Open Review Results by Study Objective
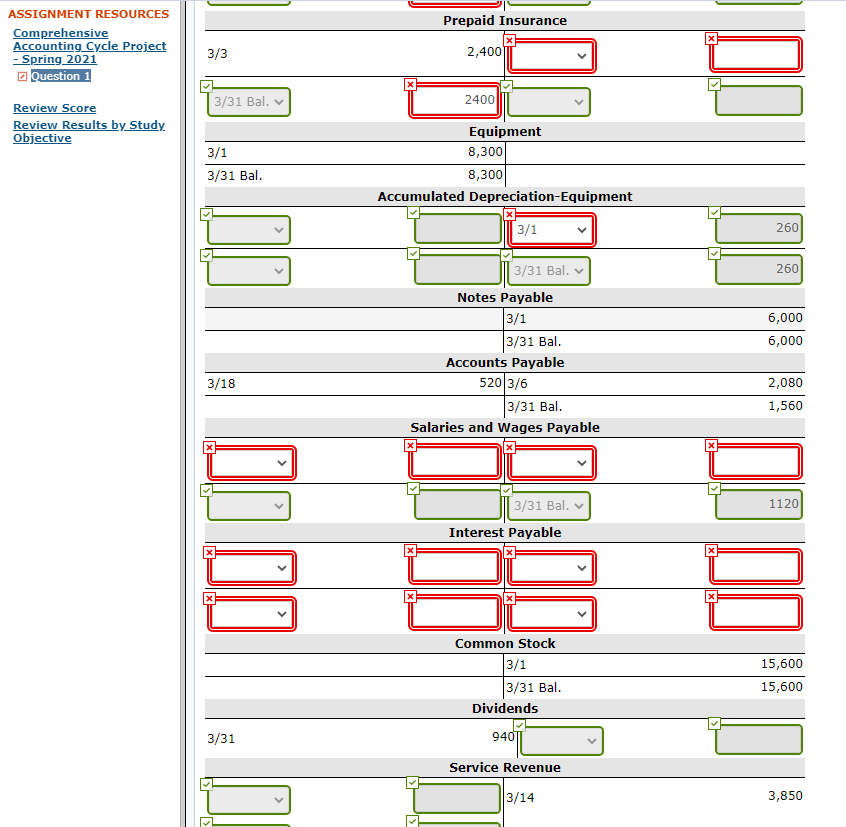 point(89,131)
